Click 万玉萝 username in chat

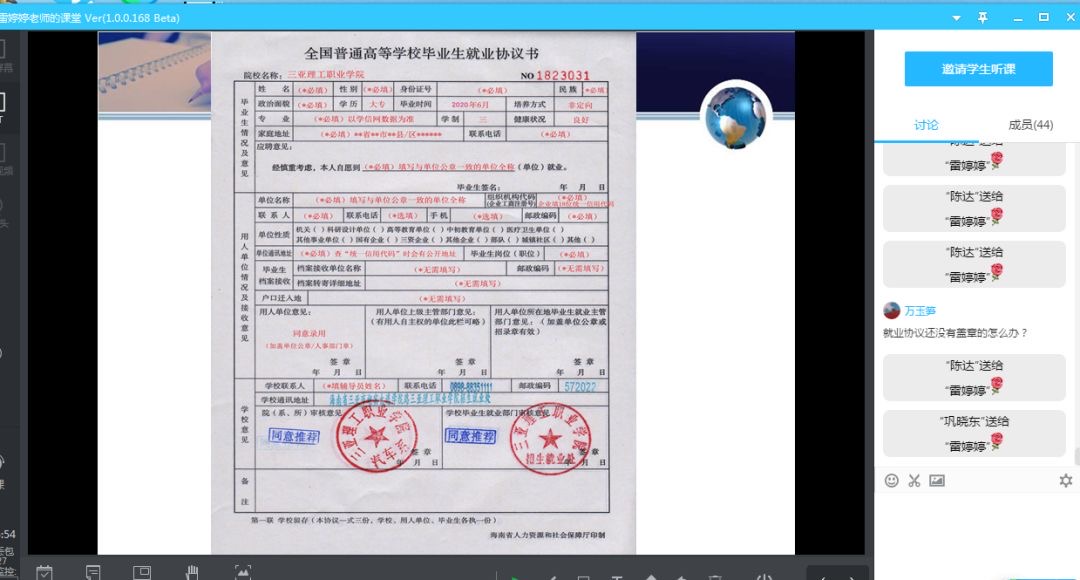921,311
